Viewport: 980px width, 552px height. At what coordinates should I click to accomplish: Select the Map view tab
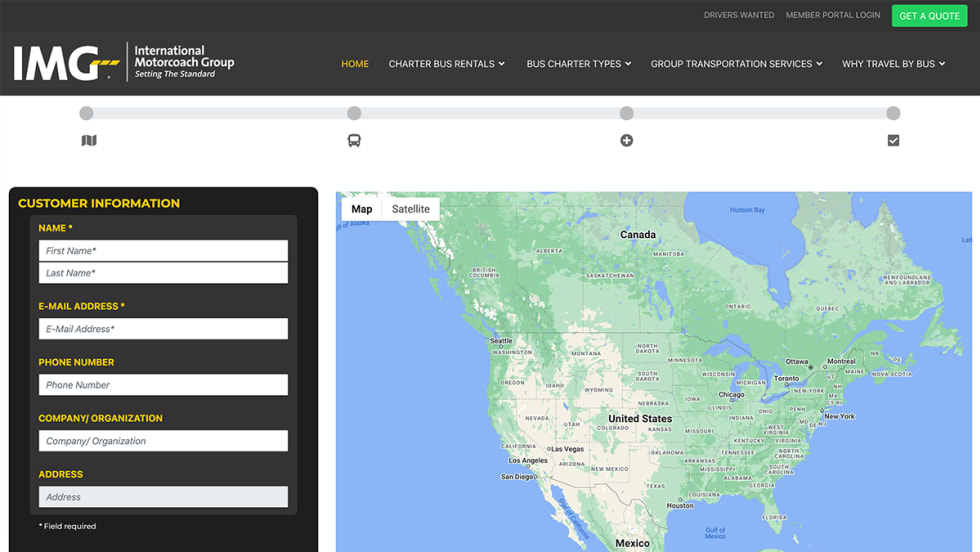click(361, 209)
